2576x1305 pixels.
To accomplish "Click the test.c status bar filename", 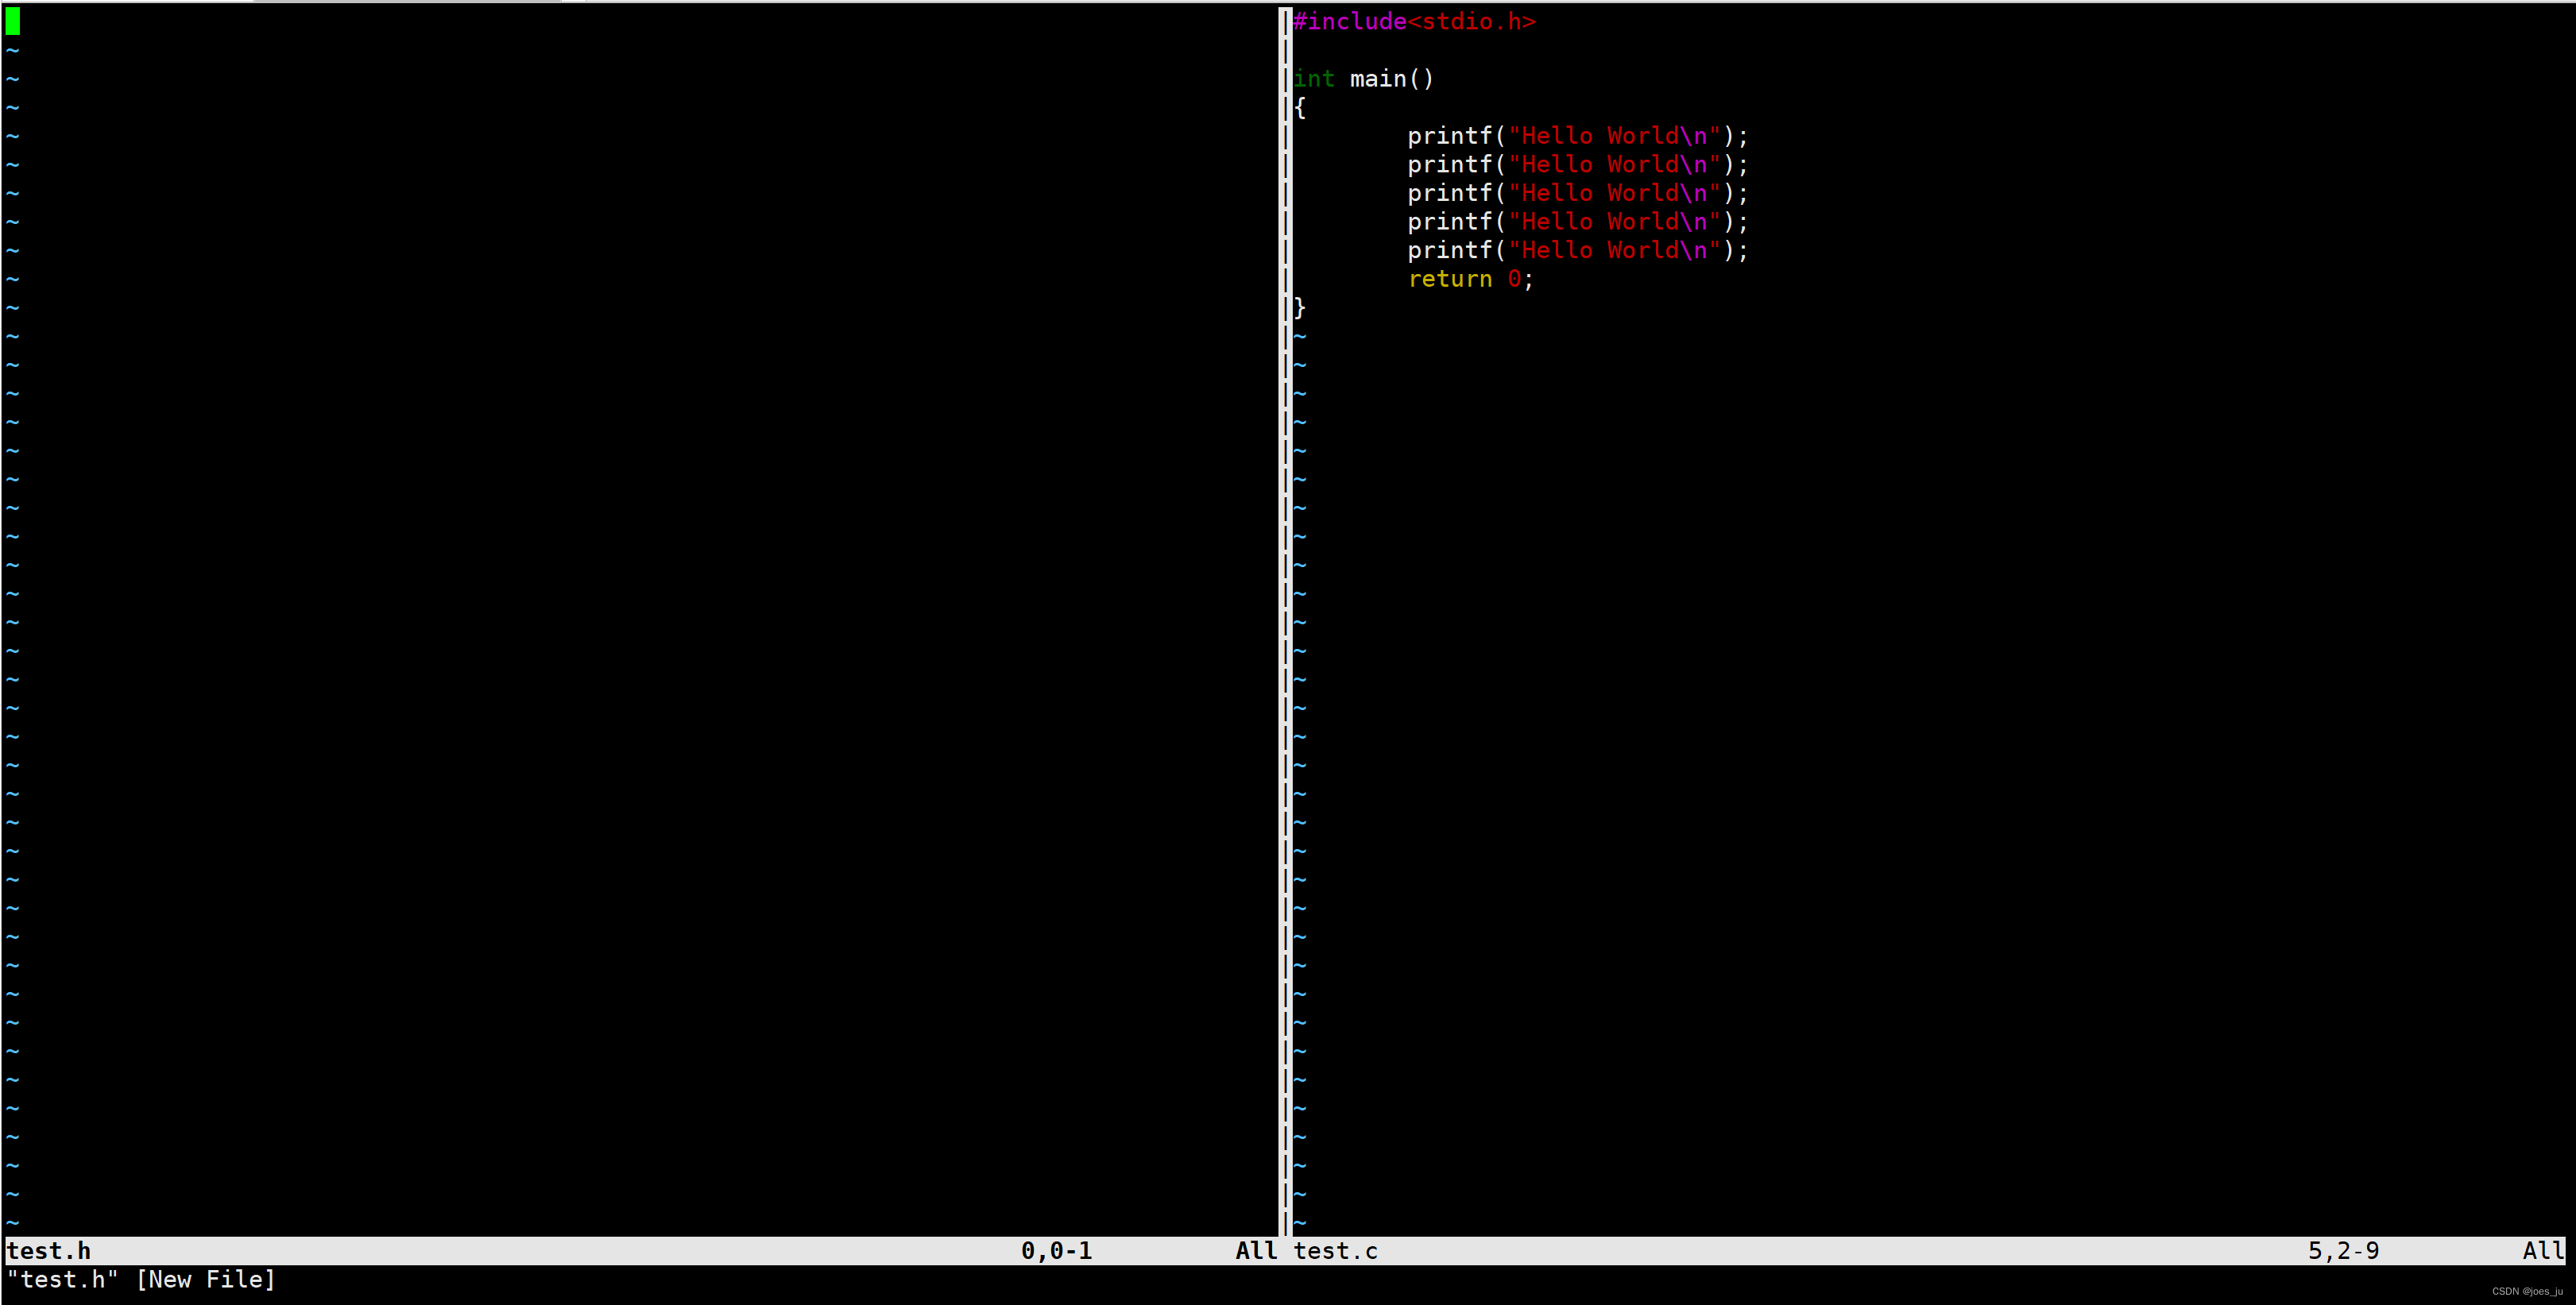I will point(1335,1251).
